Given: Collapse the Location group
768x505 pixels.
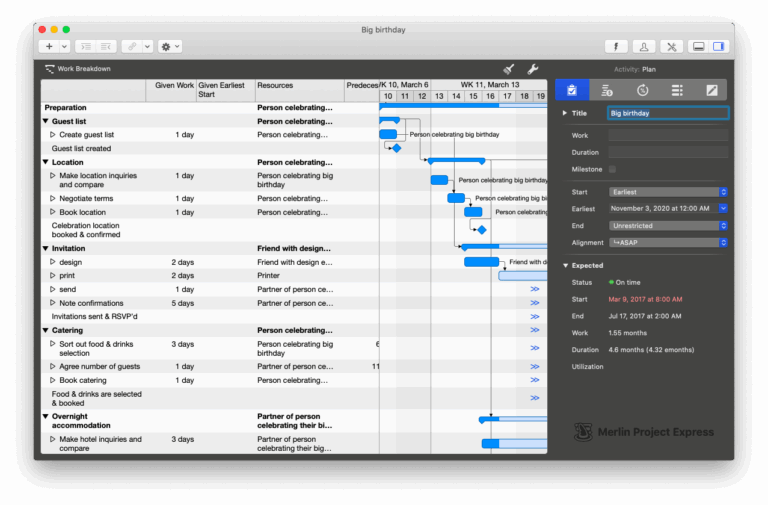Looking at the screenshot, I should tap(46, 162).
